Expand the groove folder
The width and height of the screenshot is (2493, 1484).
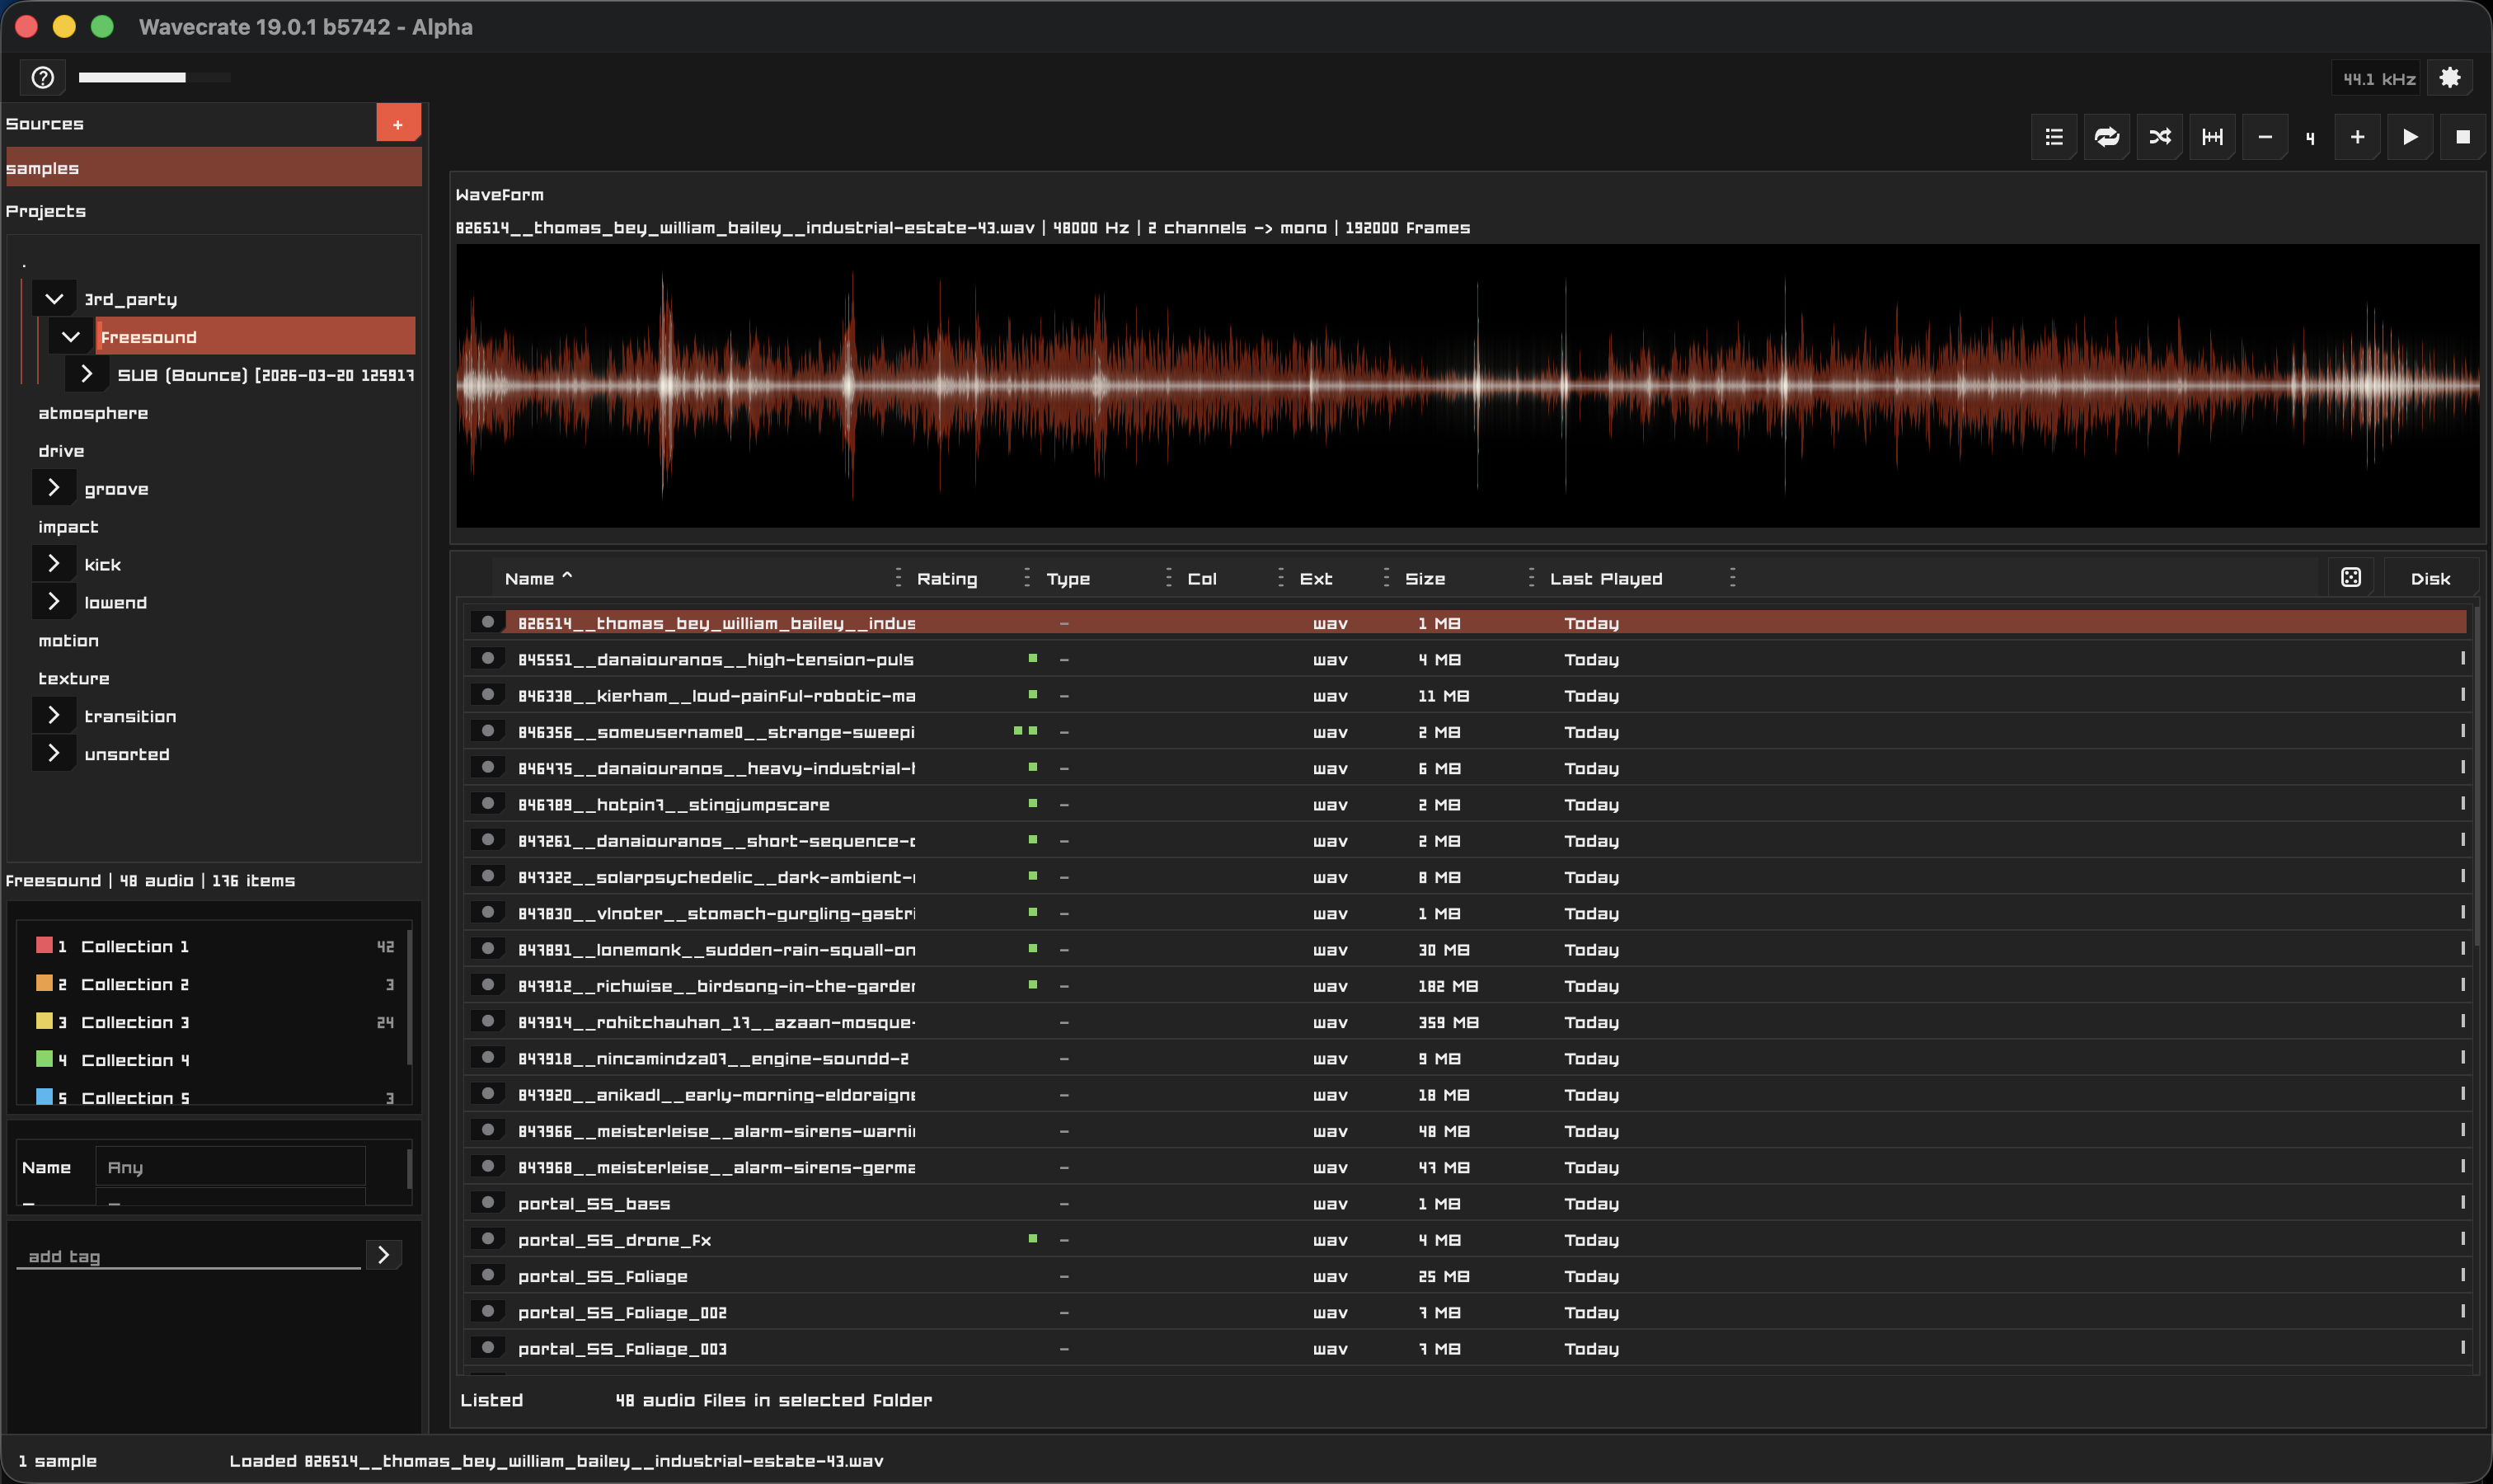(54, 488)
